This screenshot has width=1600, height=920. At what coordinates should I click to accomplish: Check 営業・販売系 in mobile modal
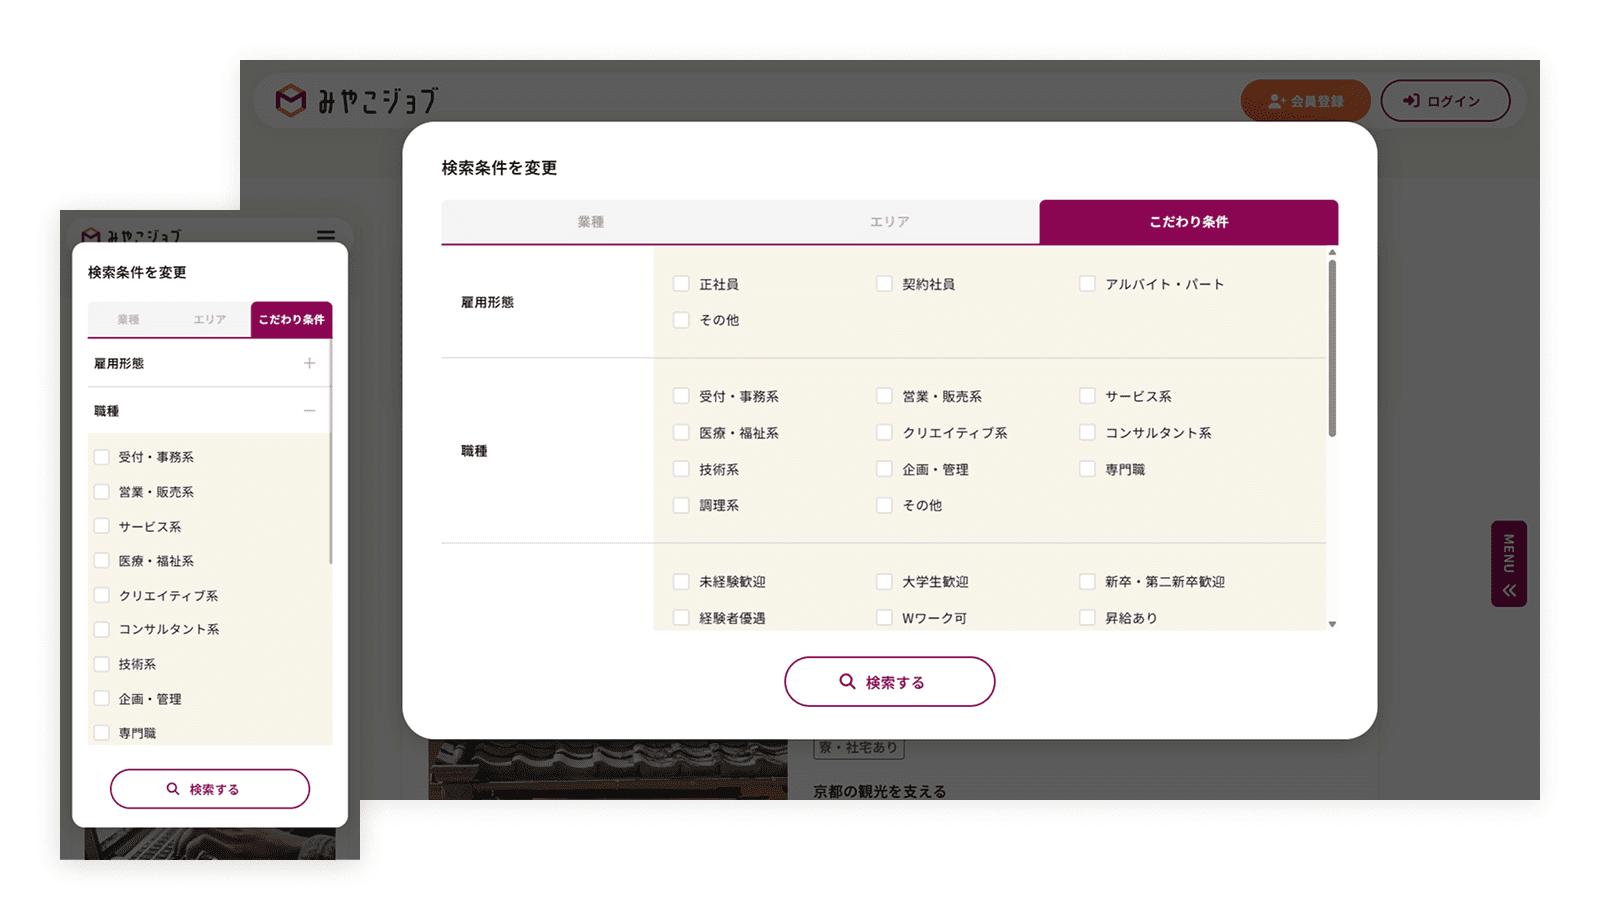click(101, 492)
